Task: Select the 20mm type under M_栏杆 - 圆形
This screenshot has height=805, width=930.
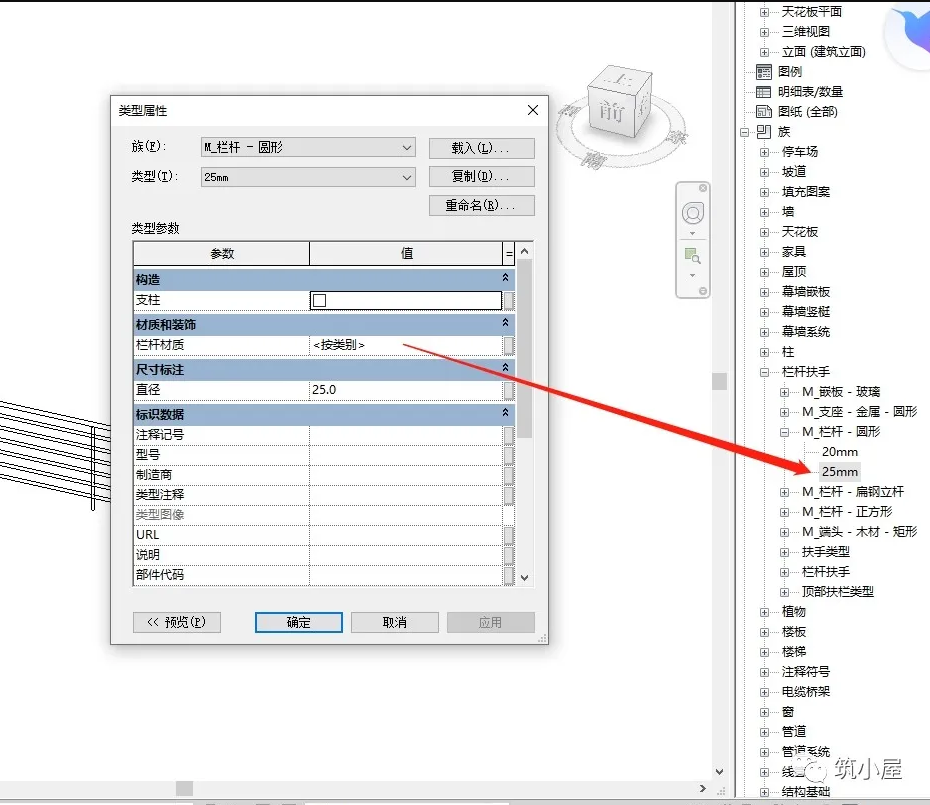Action: pos(838,451)
